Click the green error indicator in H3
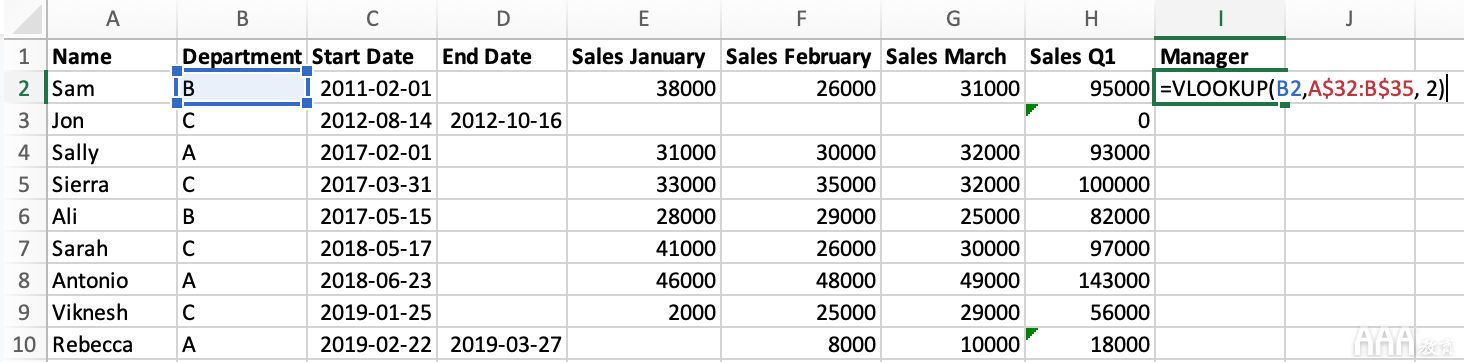 [x=1032, y=109]
